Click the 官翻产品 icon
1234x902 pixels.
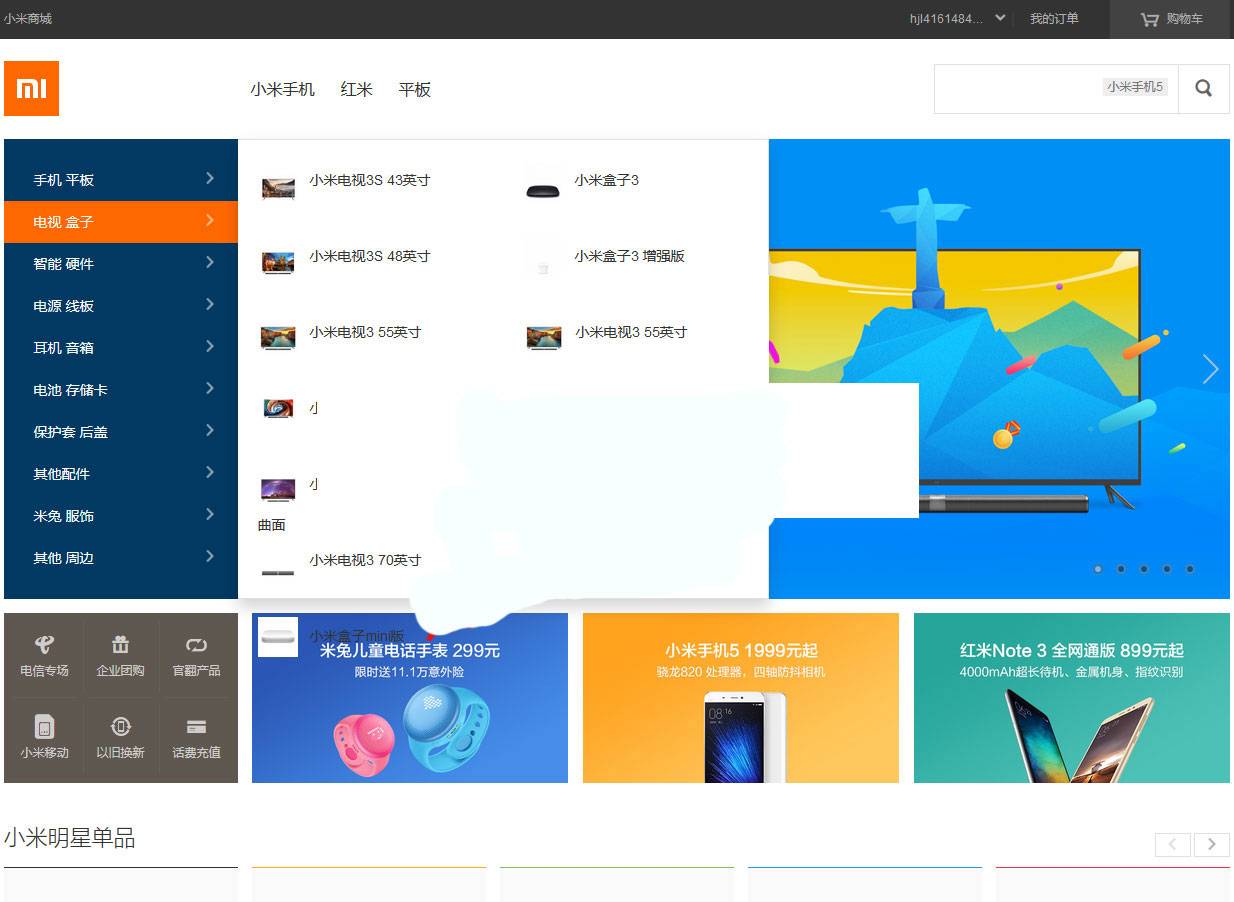[x=196, y=654]
